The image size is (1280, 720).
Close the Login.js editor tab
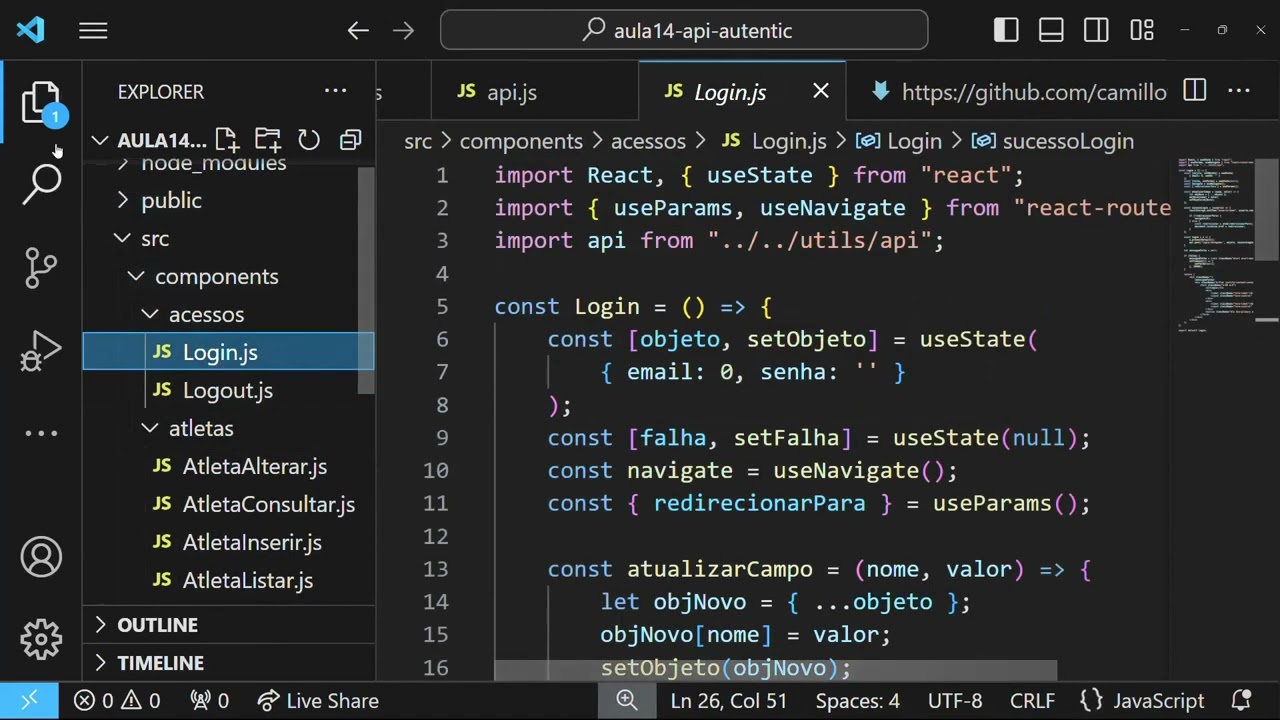pos(821,91)
